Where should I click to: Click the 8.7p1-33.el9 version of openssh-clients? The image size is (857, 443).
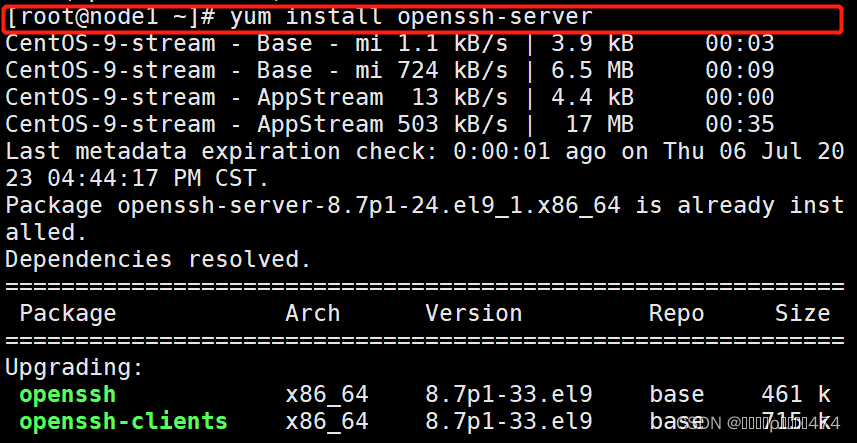click(x=509, y=422)
